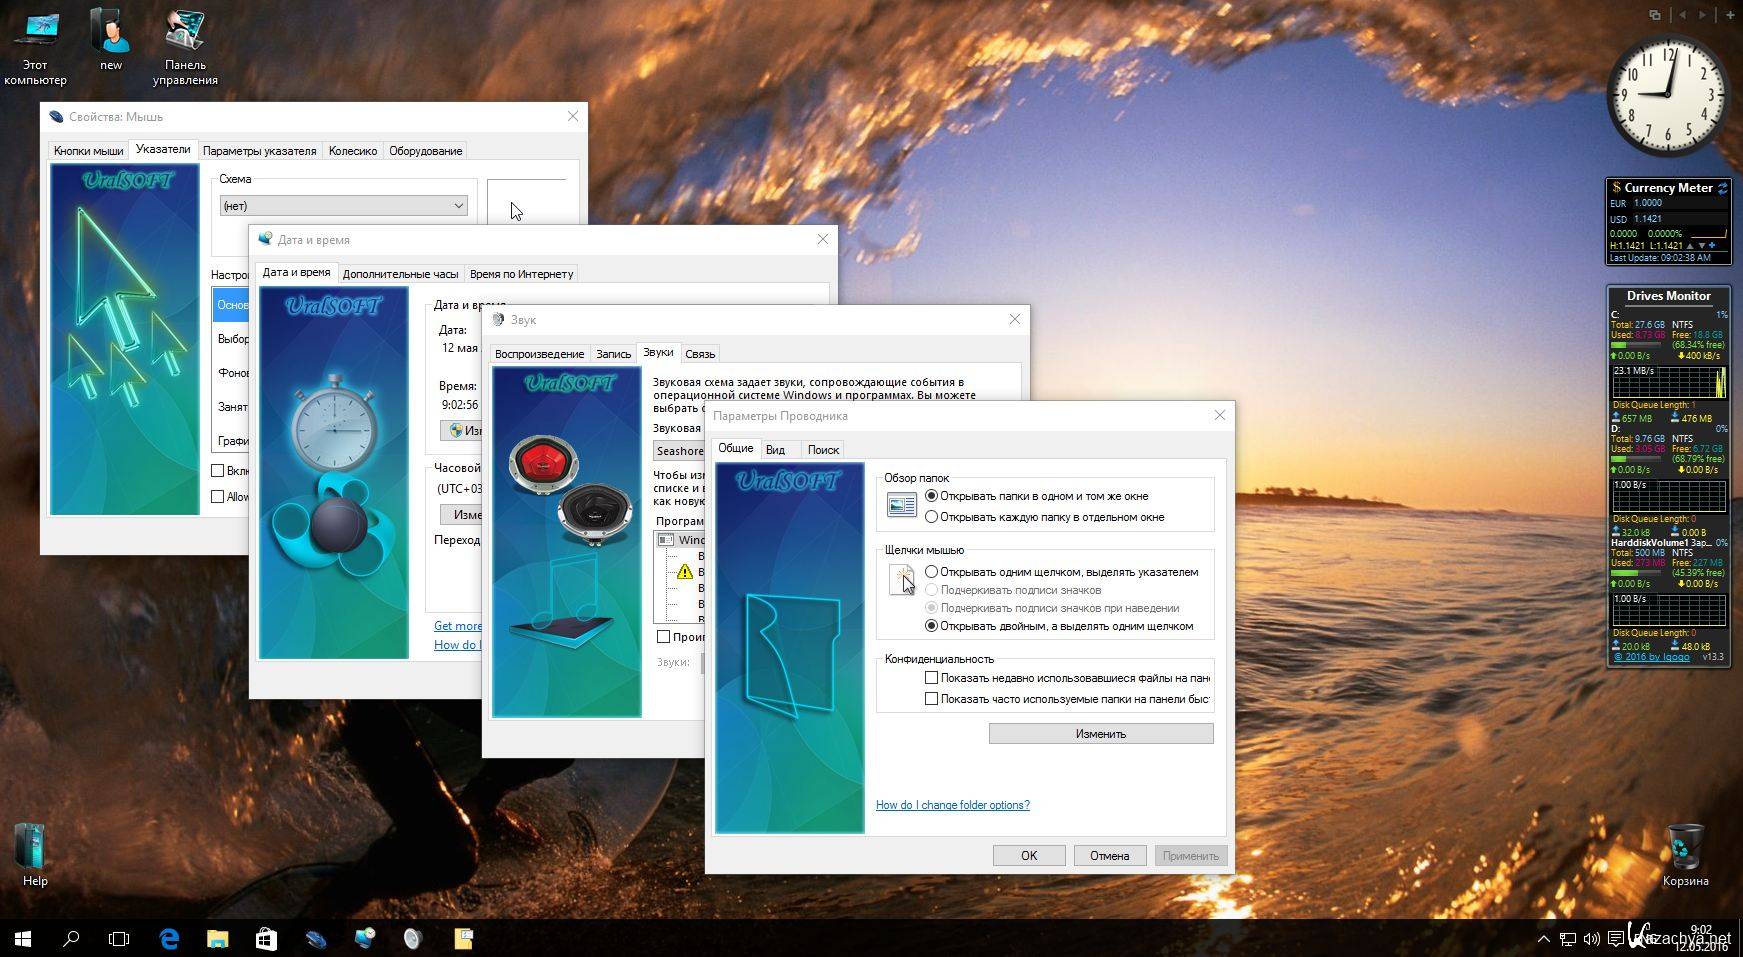Viewport: 1743px width, 957px height.
Task: Toggle the 'Вкл' checkbox in Mouse window
Action: coord(217,470)
